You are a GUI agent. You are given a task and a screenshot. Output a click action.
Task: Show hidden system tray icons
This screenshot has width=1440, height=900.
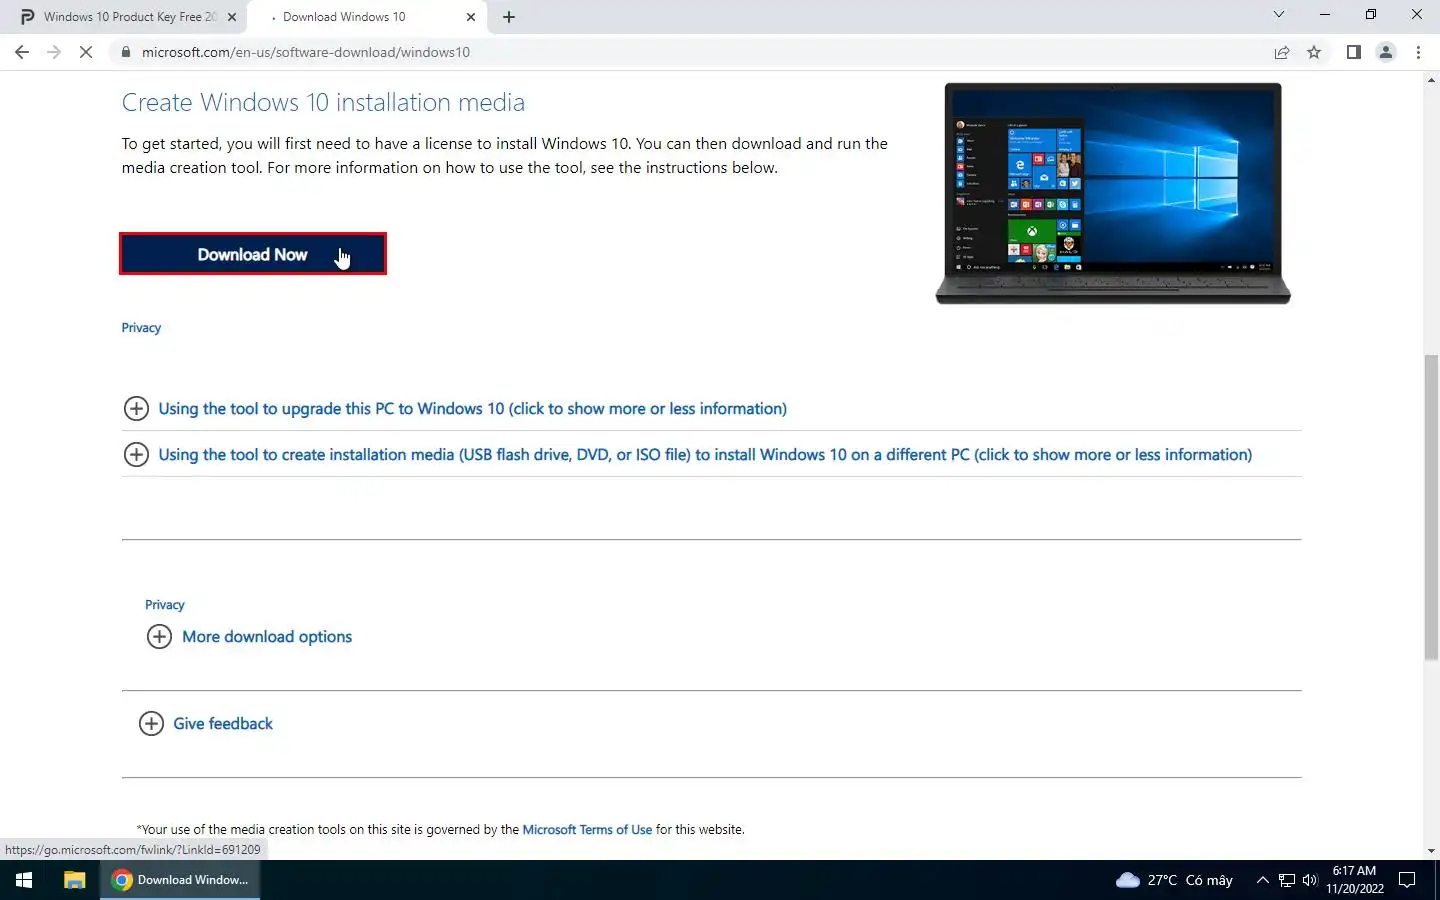coord(1262,880)
